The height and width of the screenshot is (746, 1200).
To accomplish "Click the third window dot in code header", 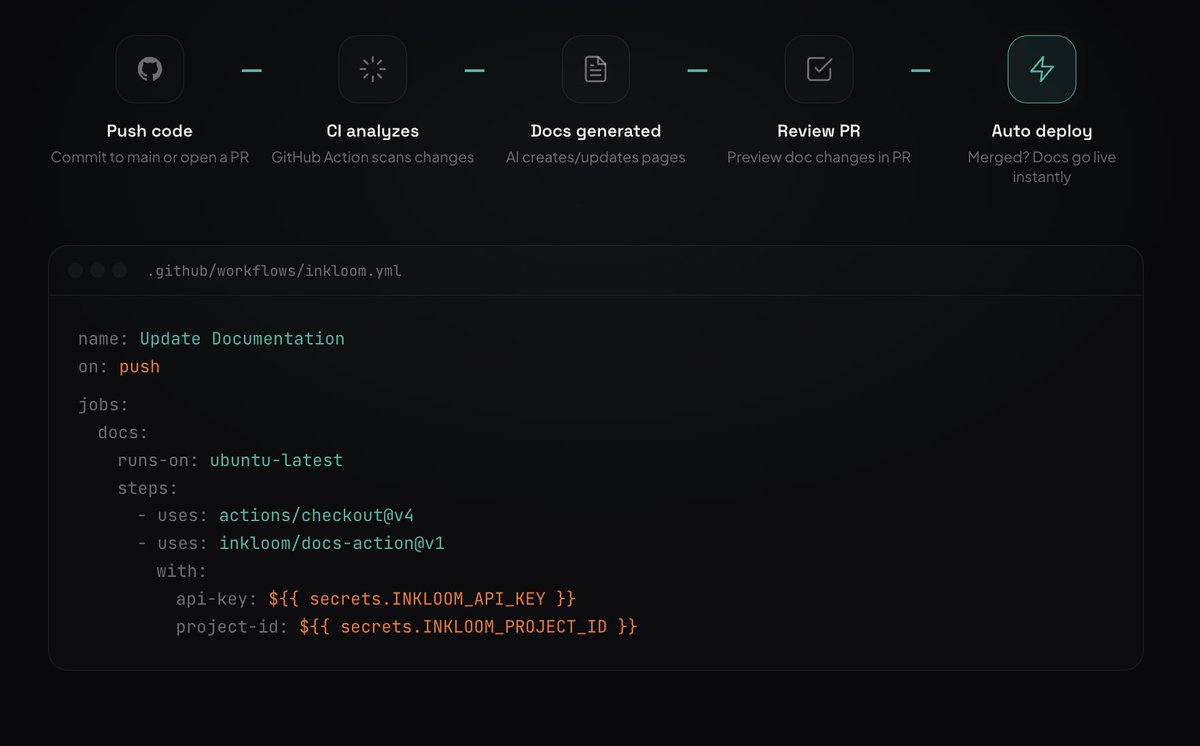I will [119, 270].
